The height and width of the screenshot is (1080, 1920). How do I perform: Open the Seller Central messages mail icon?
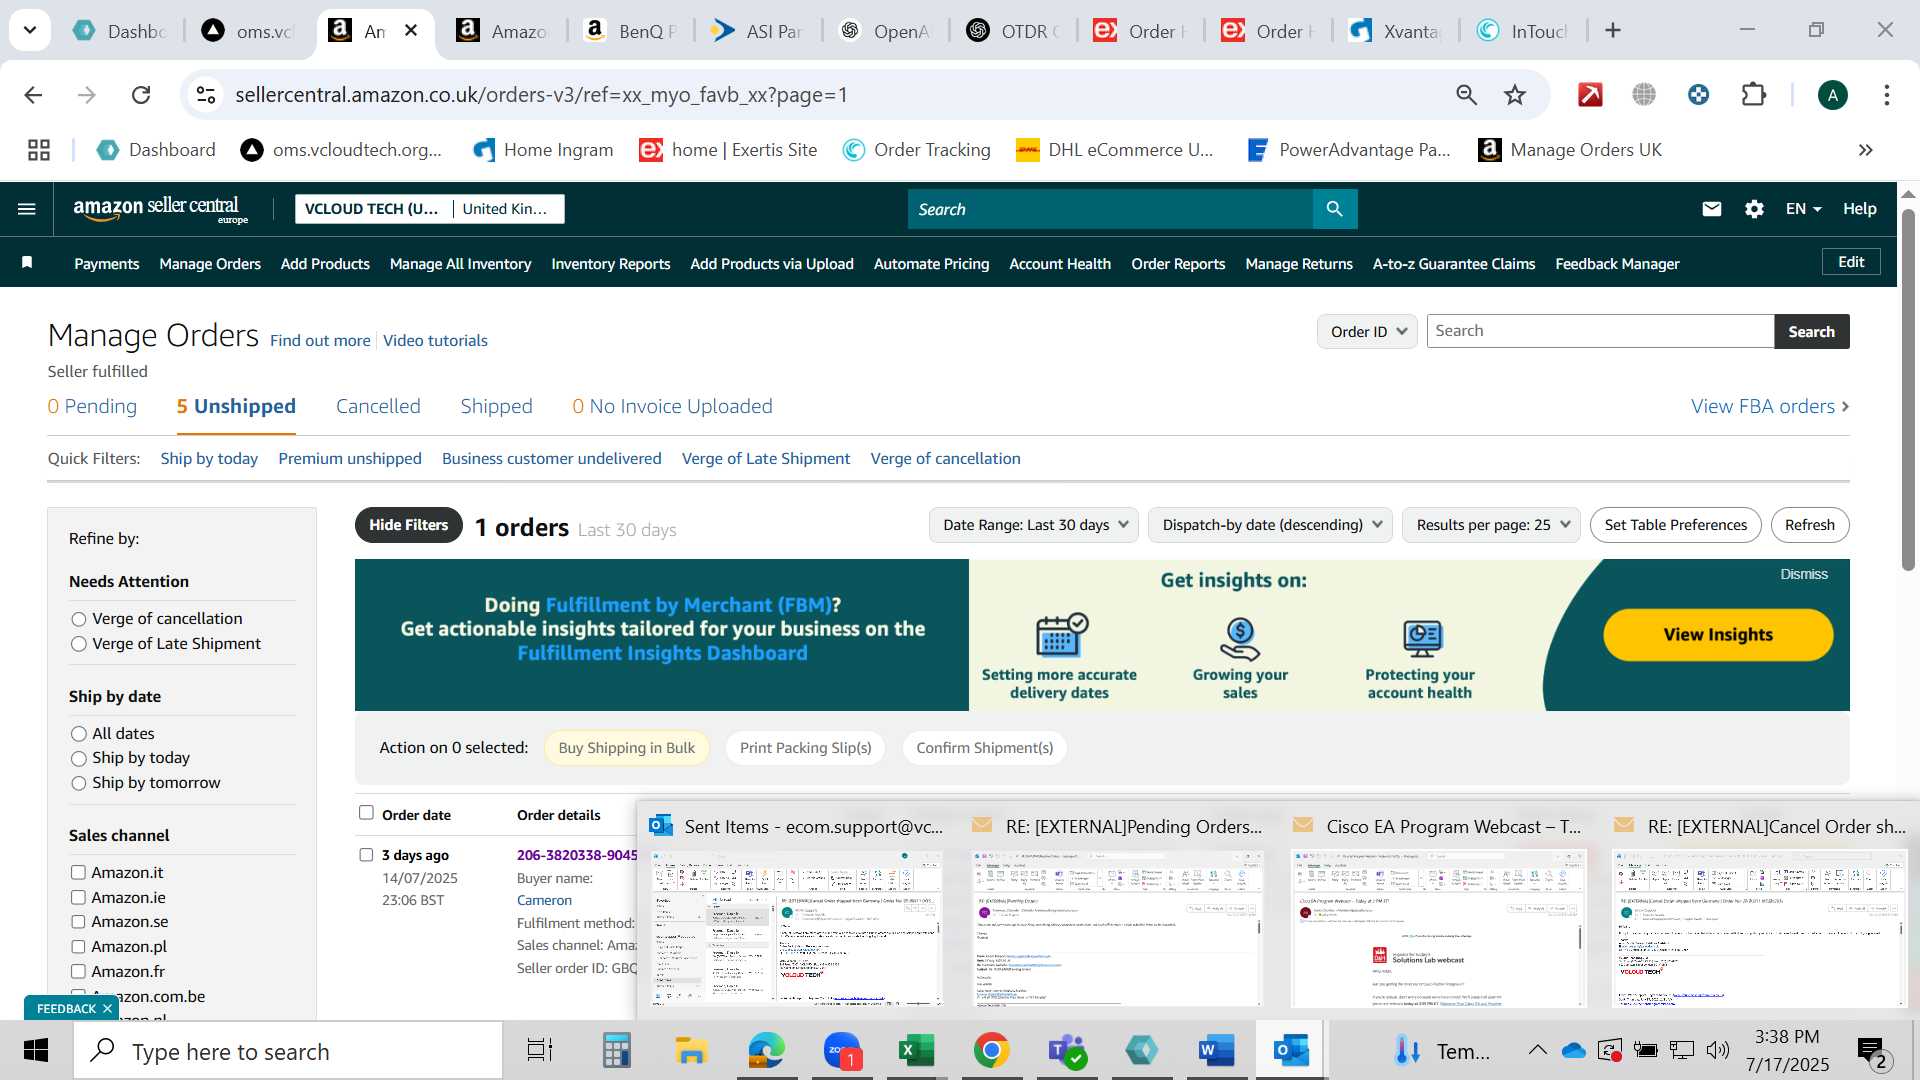point(1712,209)
